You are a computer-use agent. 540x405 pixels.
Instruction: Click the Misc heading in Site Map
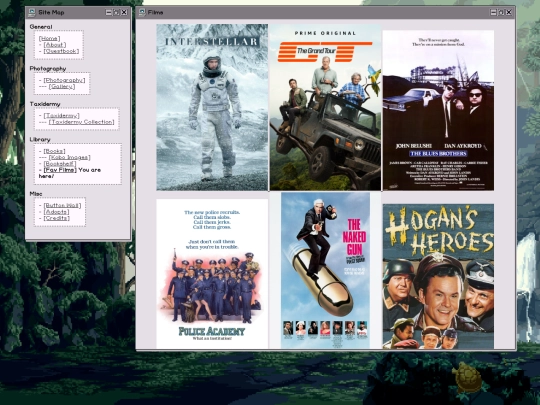[x=36, y=194]
